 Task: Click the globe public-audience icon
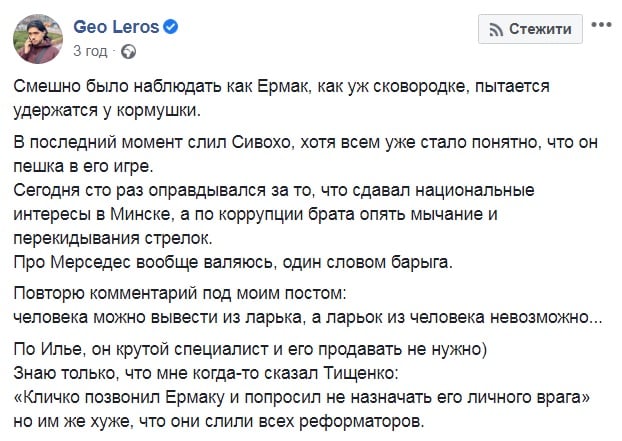coord(128,52)
